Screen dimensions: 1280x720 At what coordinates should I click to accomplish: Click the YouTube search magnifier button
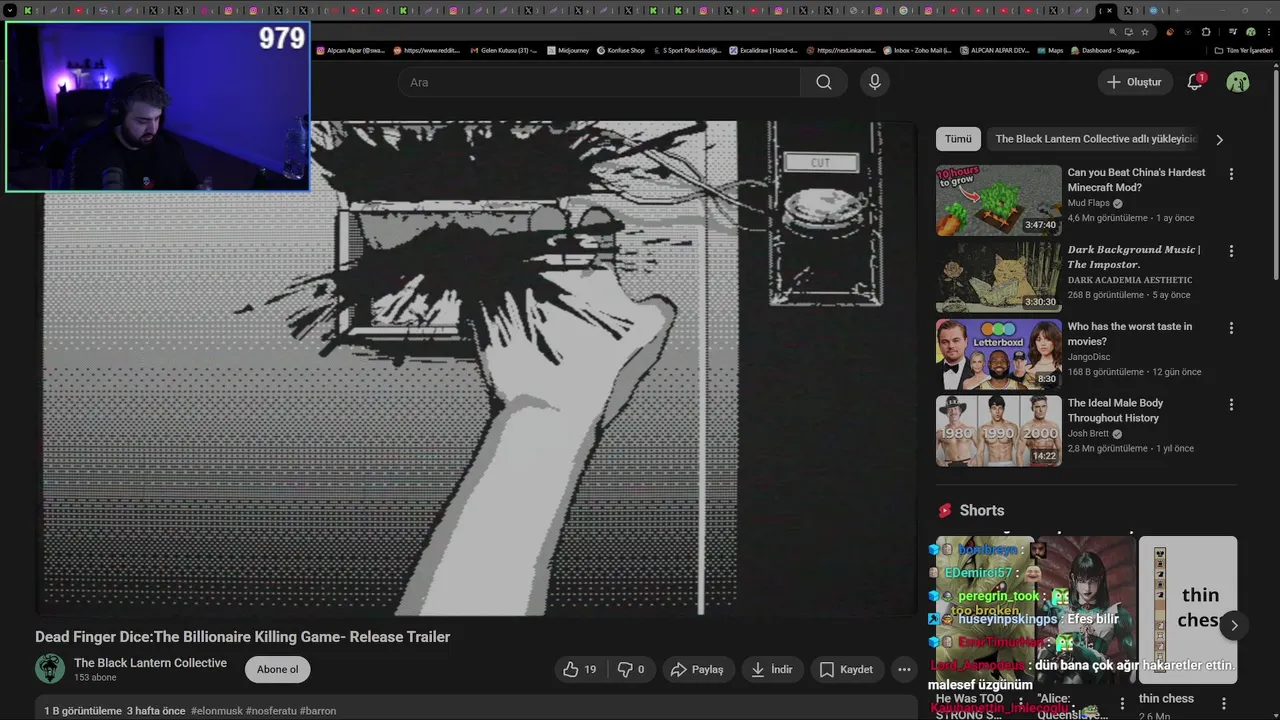[x=823, y=82]
